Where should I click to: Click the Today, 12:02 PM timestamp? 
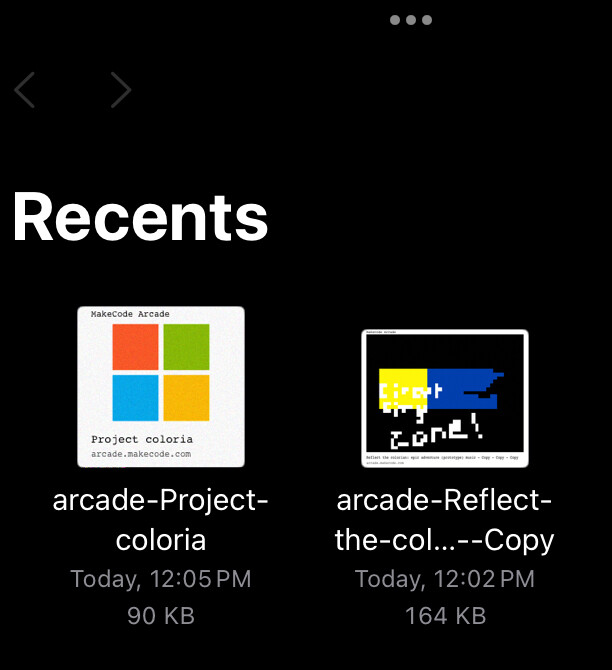[445, 579]
